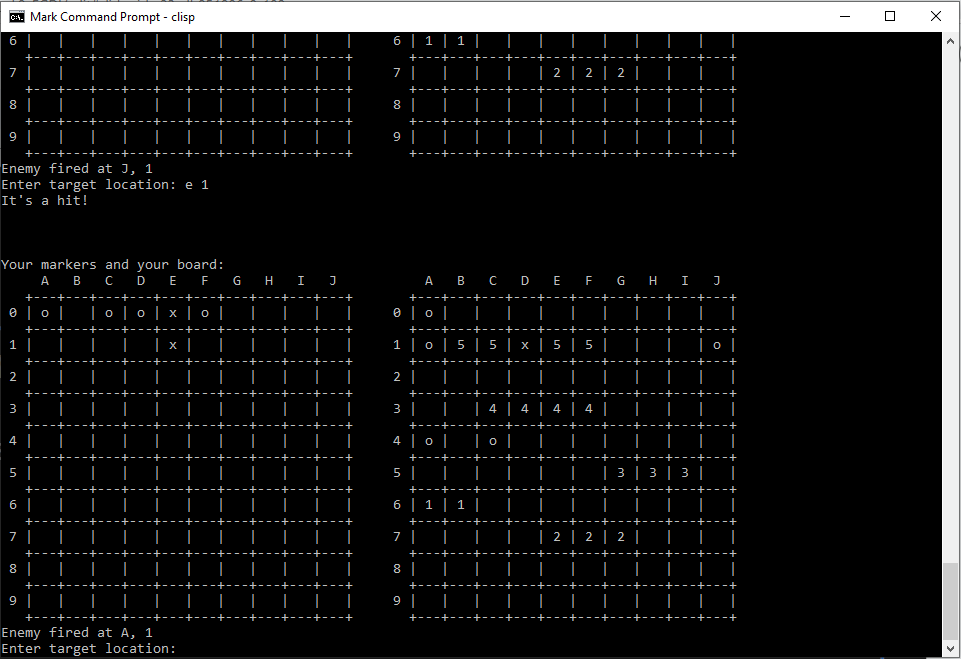The height and width of the screenshot is (659, 961).
Task: Maximize the Mark Command Prompt window
Action: (890, 17)
